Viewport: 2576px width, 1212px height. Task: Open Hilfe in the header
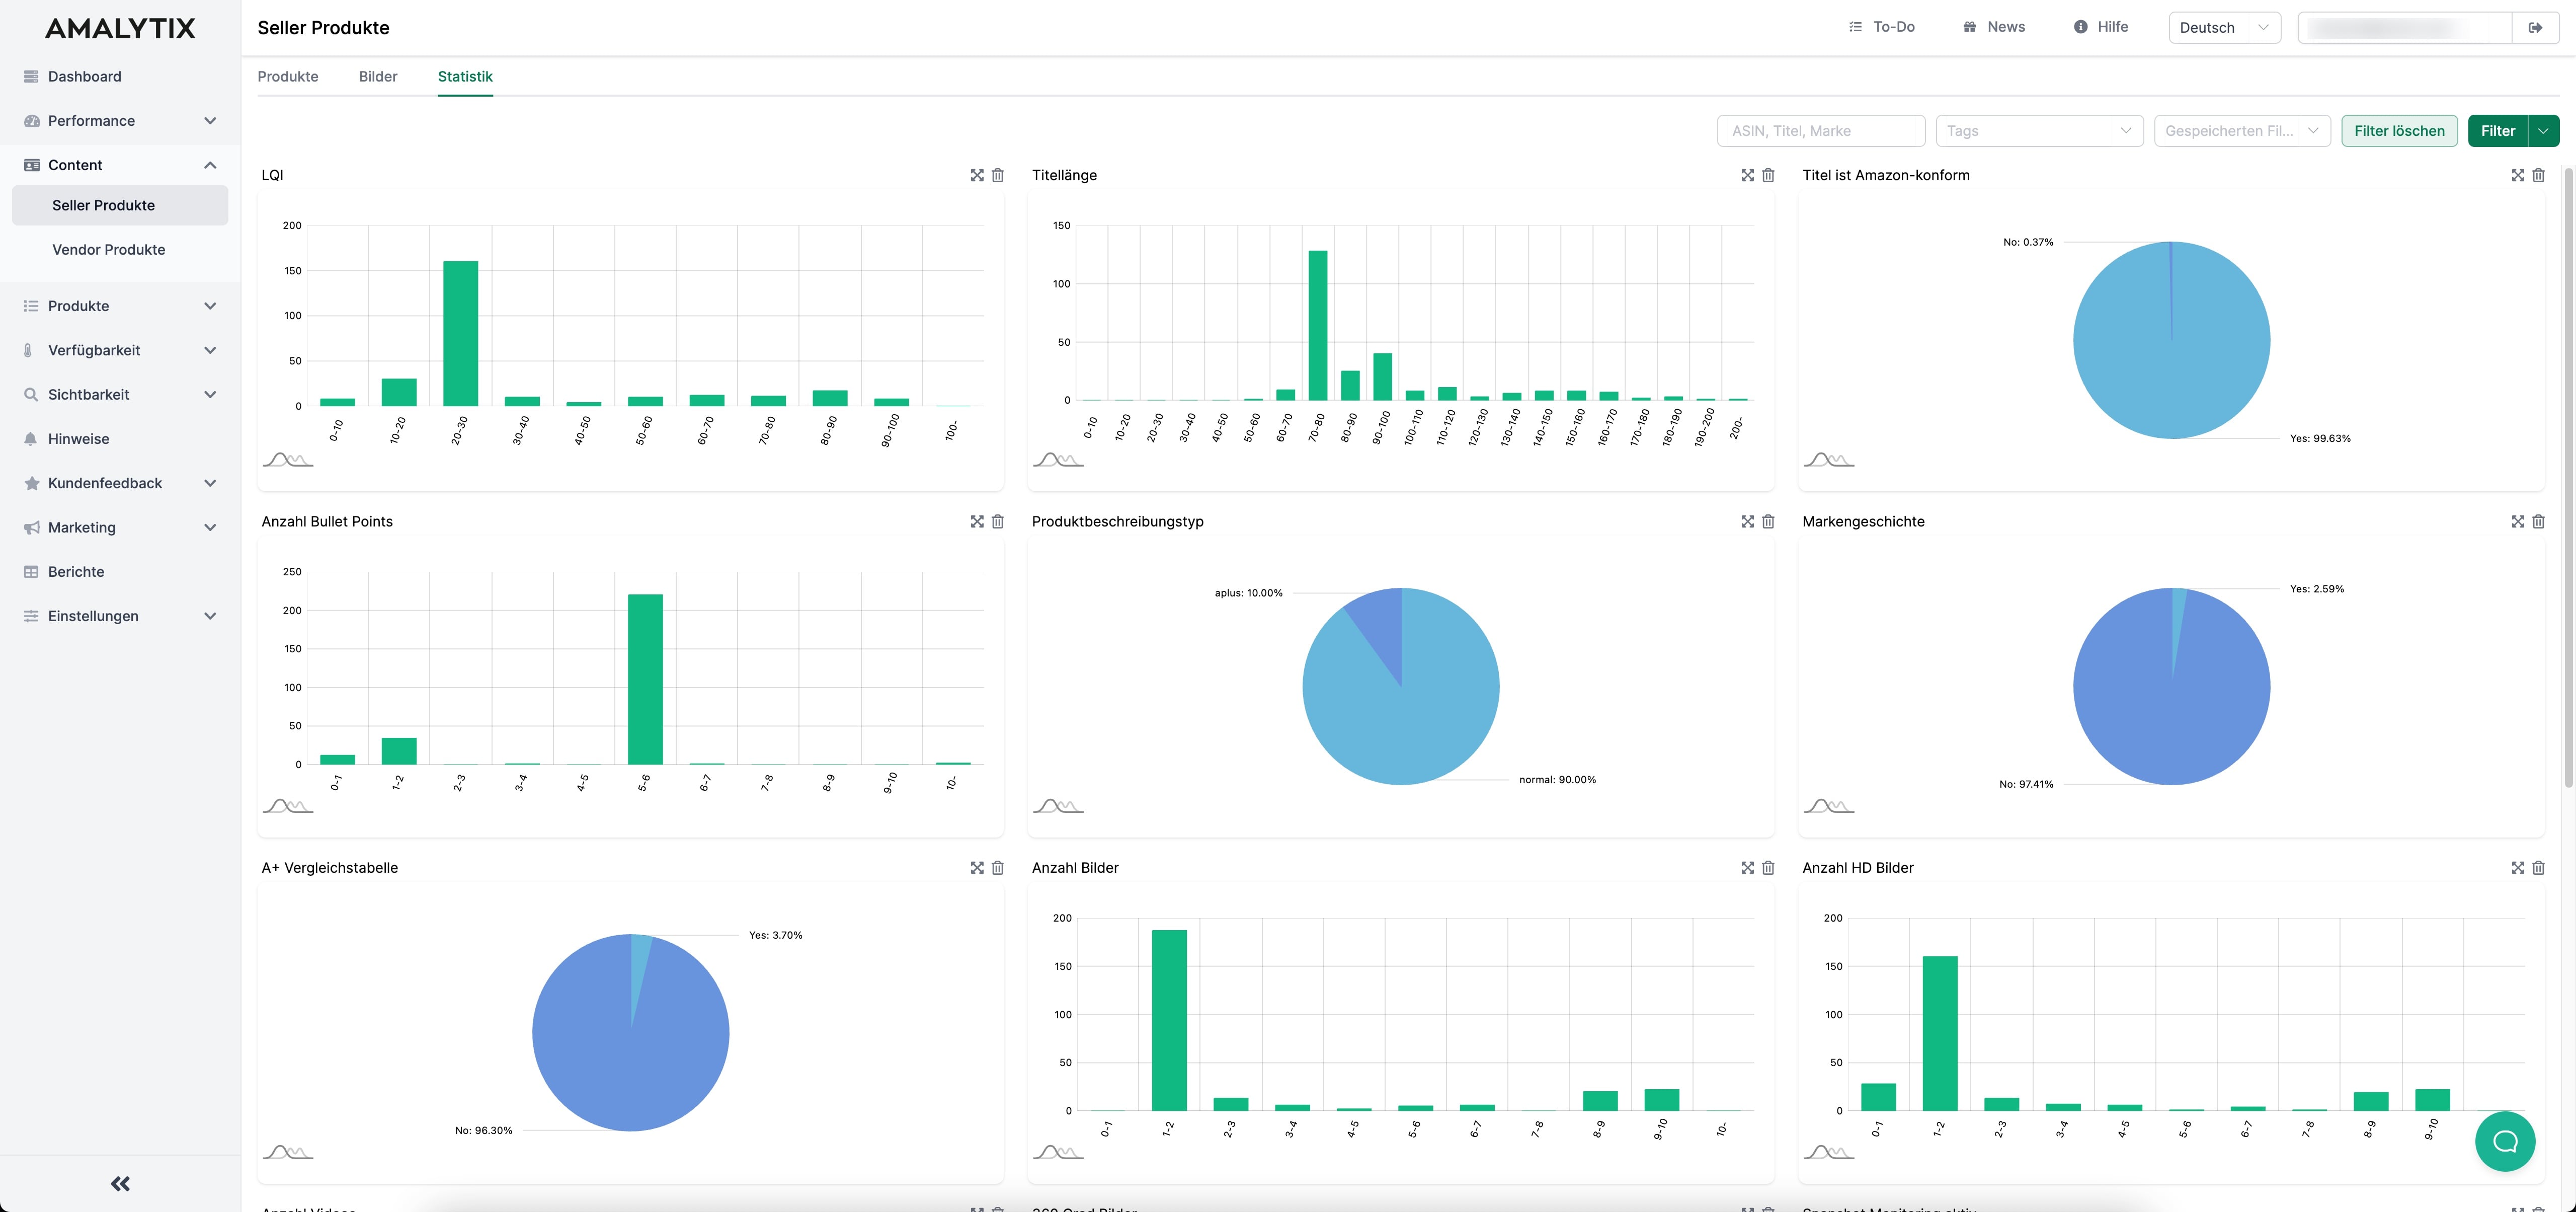click(x=2101, y=27)
